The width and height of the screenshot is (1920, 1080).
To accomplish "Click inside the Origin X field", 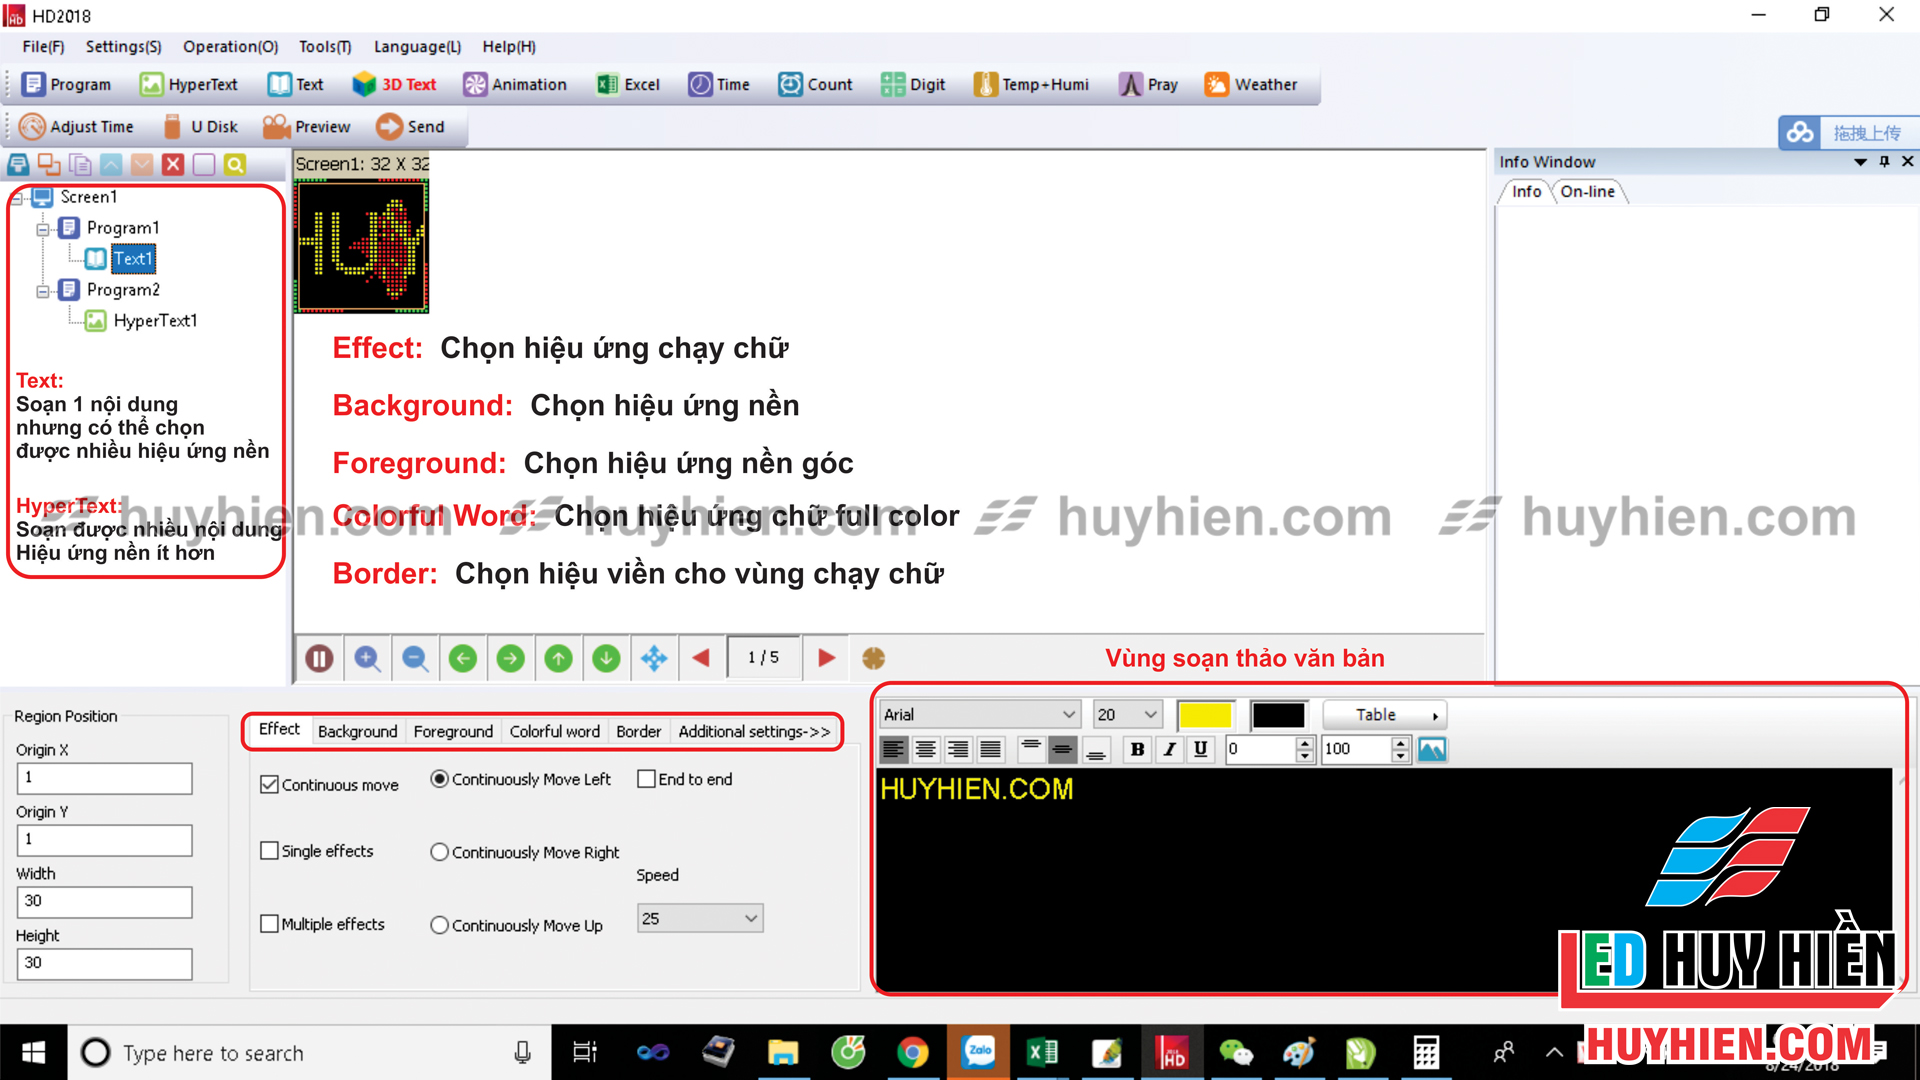I will coord(104,778).
